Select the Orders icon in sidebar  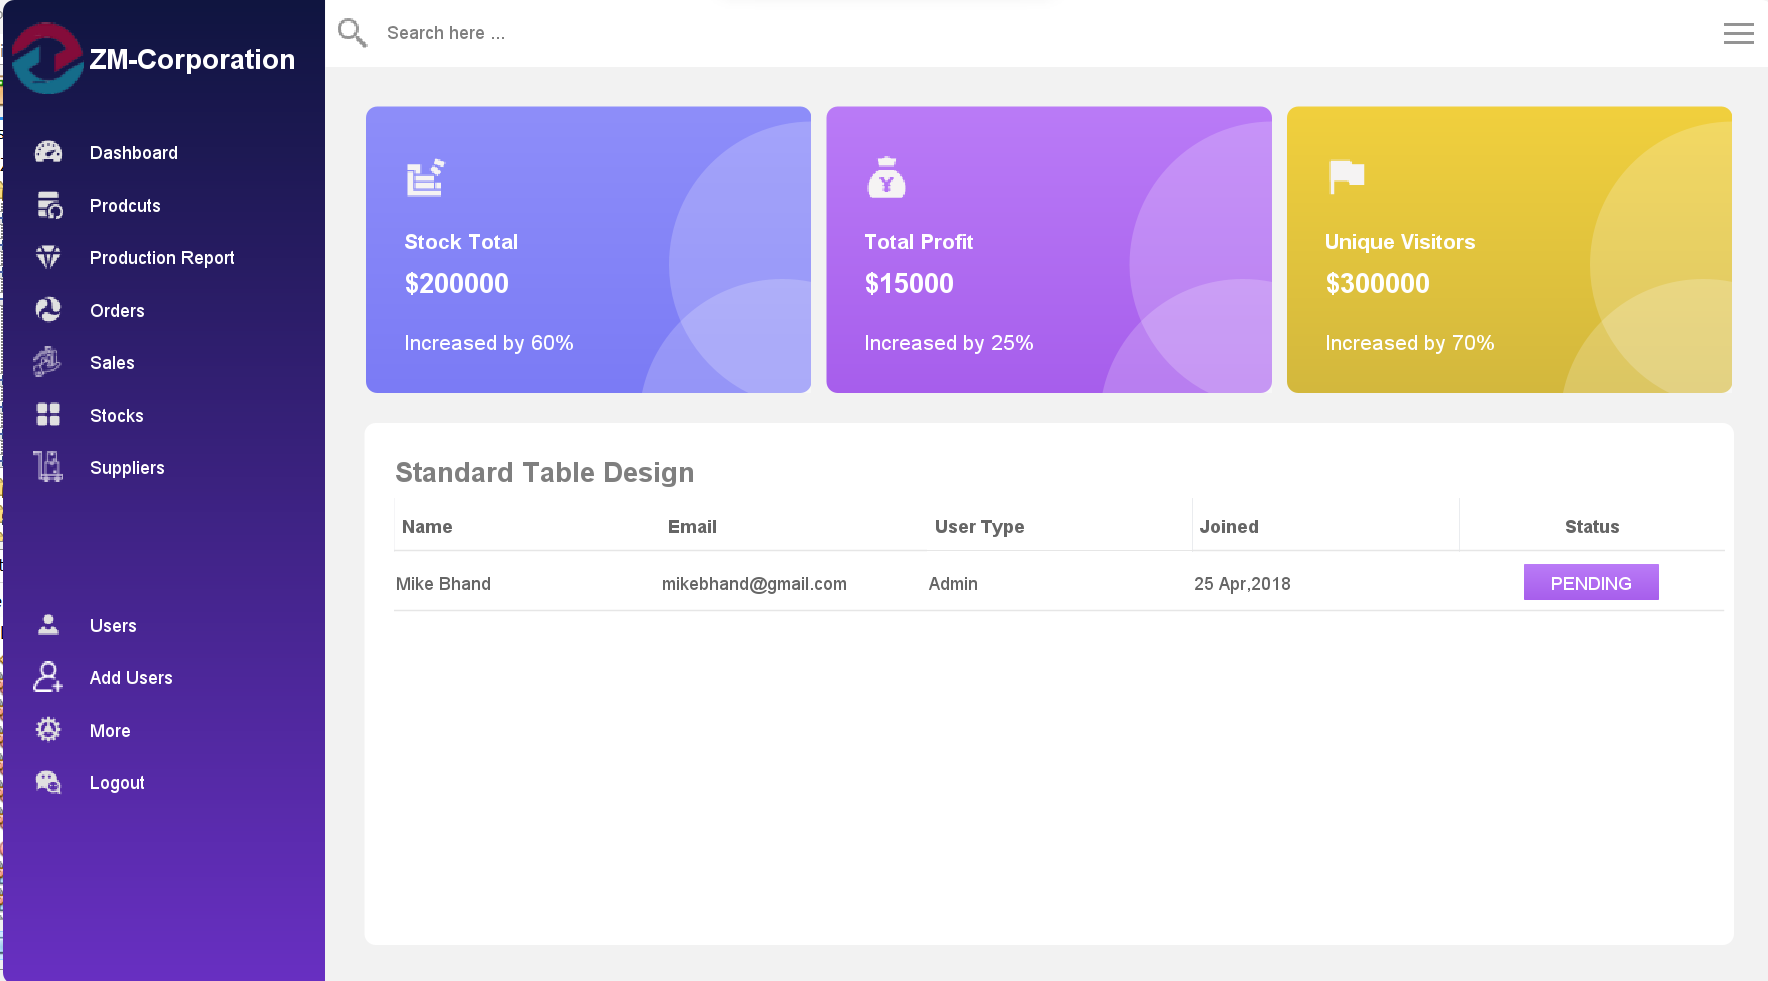click(47, 310)
